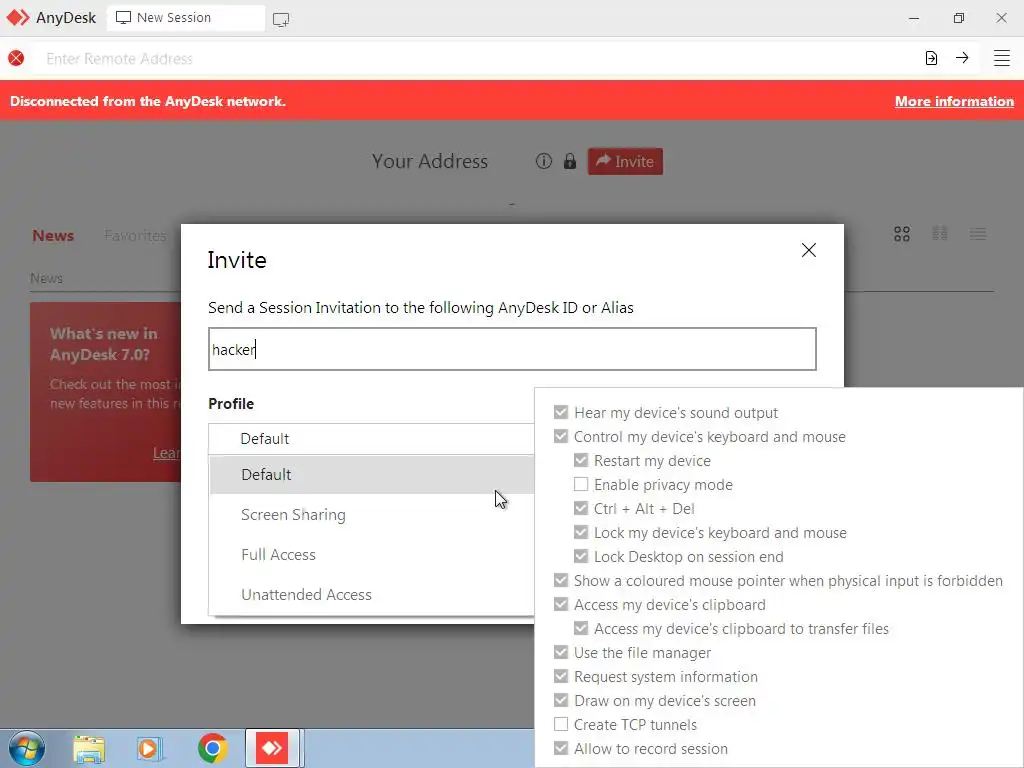Open the News tab
Image resolution: width=1024 pixels, height=768 pixels.
coord(53,236)
